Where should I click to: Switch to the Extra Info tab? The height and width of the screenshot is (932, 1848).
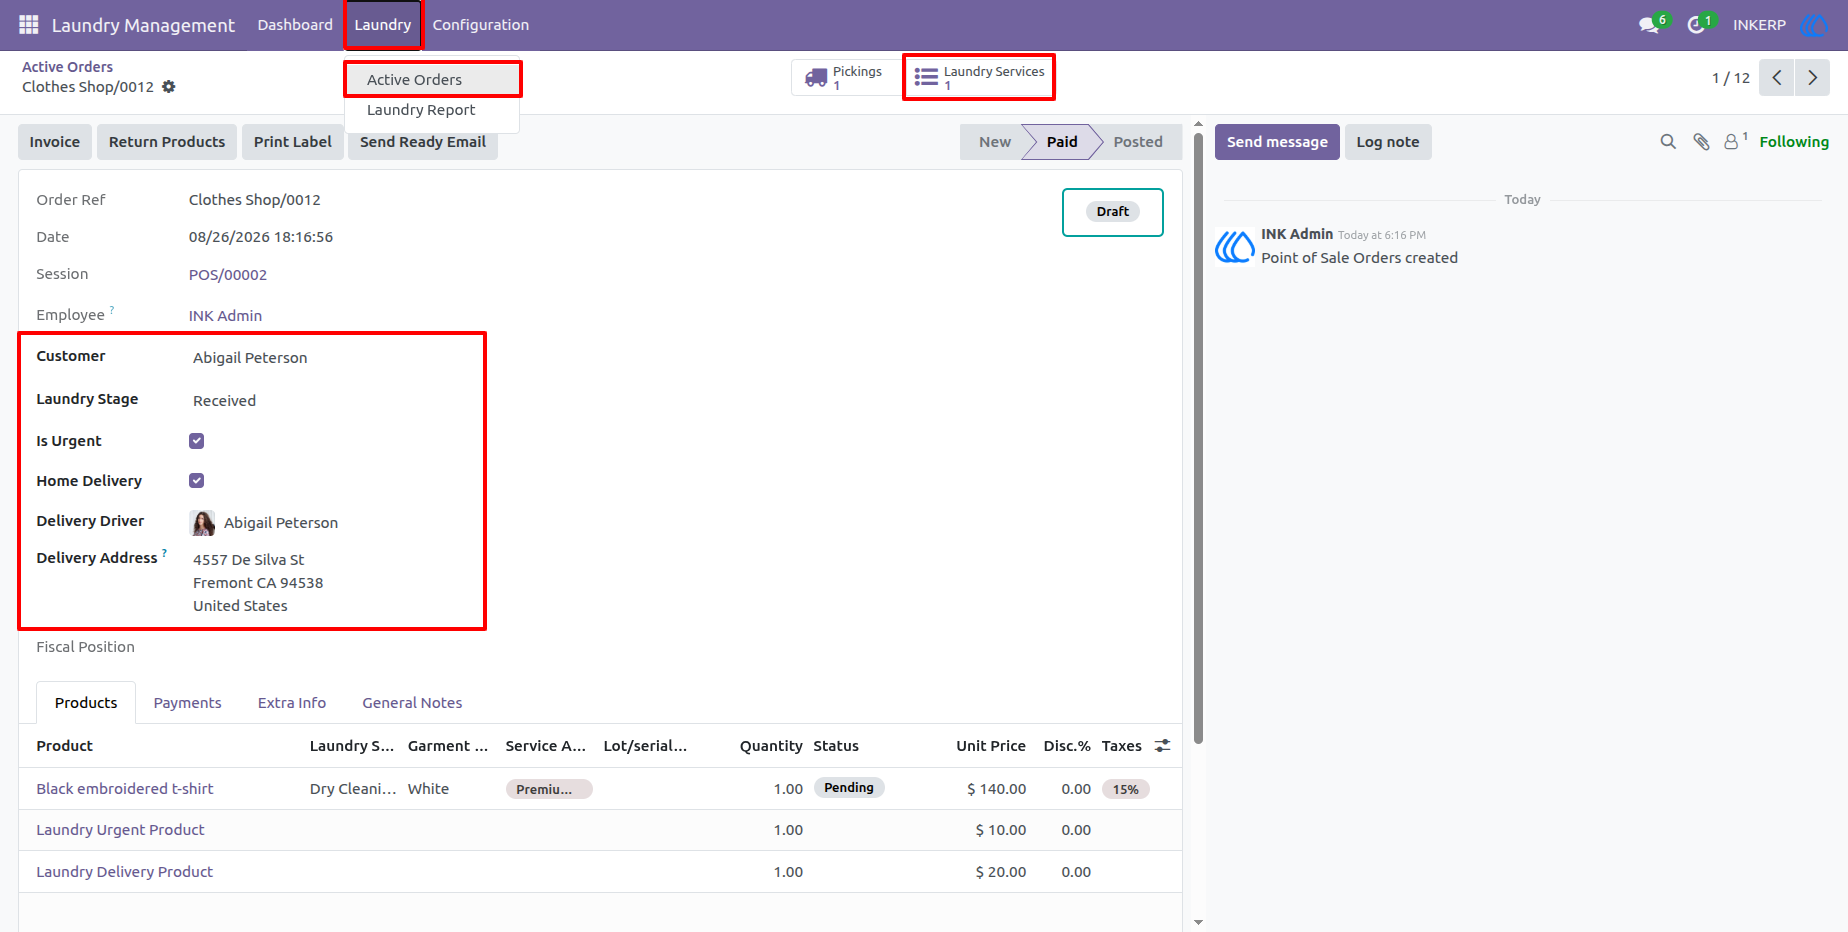(x=292, y=703)
